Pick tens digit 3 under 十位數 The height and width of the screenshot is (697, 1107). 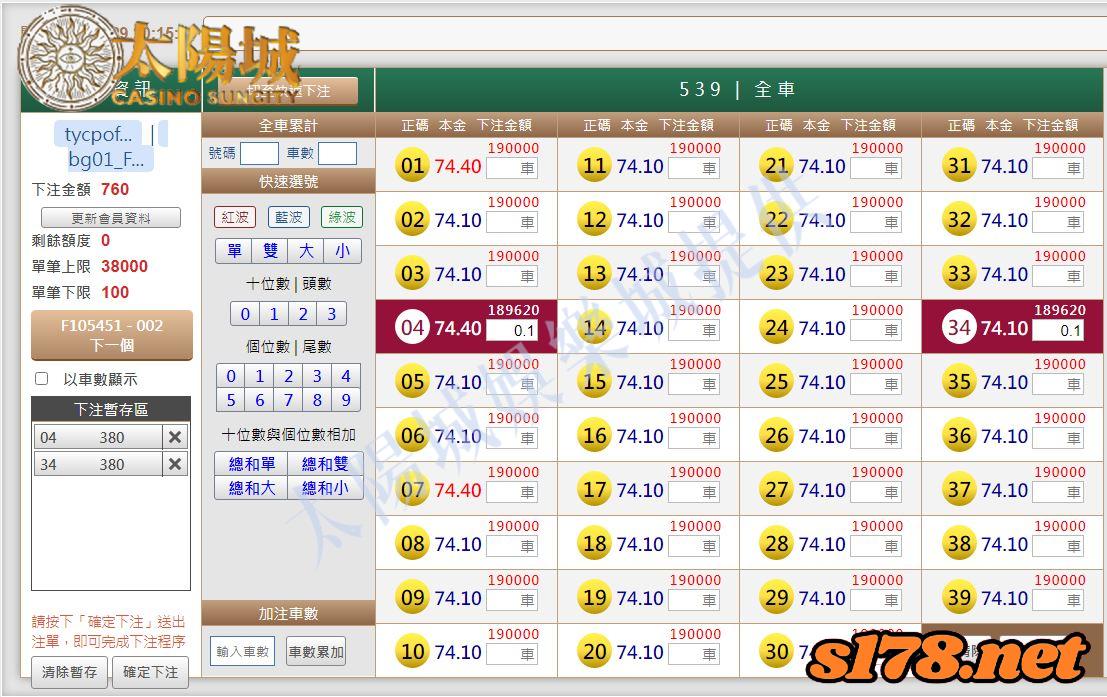(331, 314)
